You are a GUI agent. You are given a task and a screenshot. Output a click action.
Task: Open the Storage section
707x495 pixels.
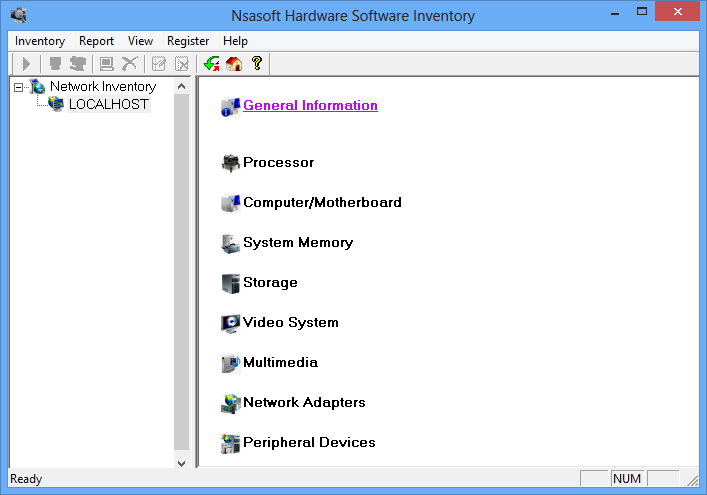pos(270,283)
